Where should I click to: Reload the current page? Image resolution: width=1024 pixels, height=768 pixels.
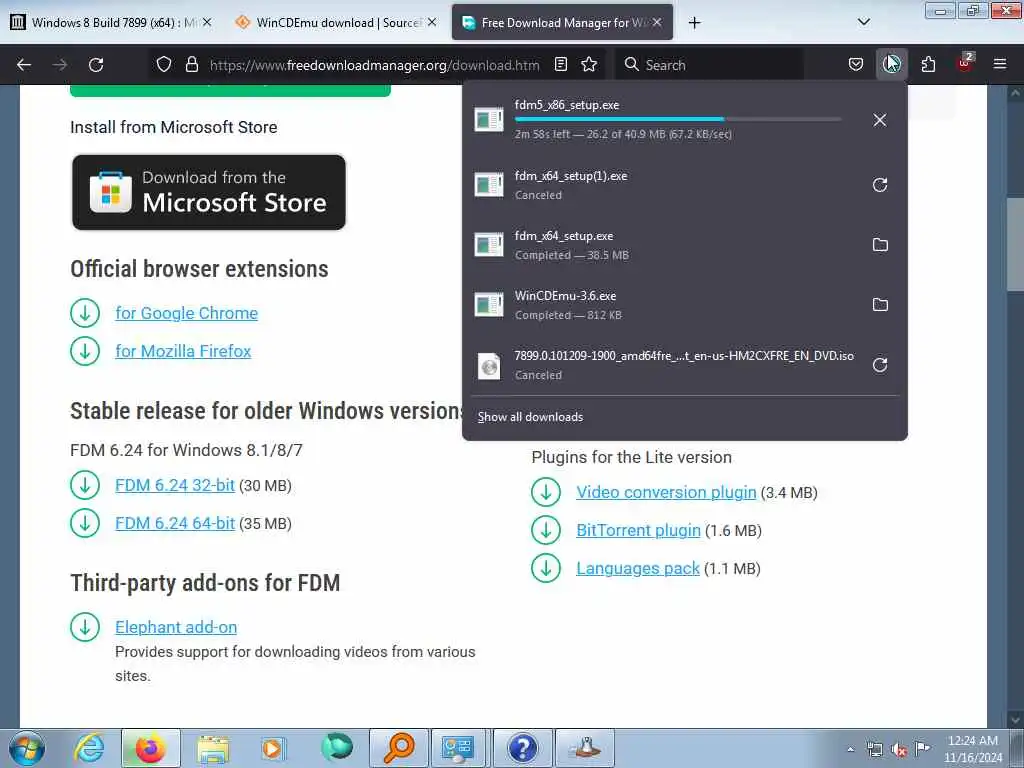tap(96, 65)
